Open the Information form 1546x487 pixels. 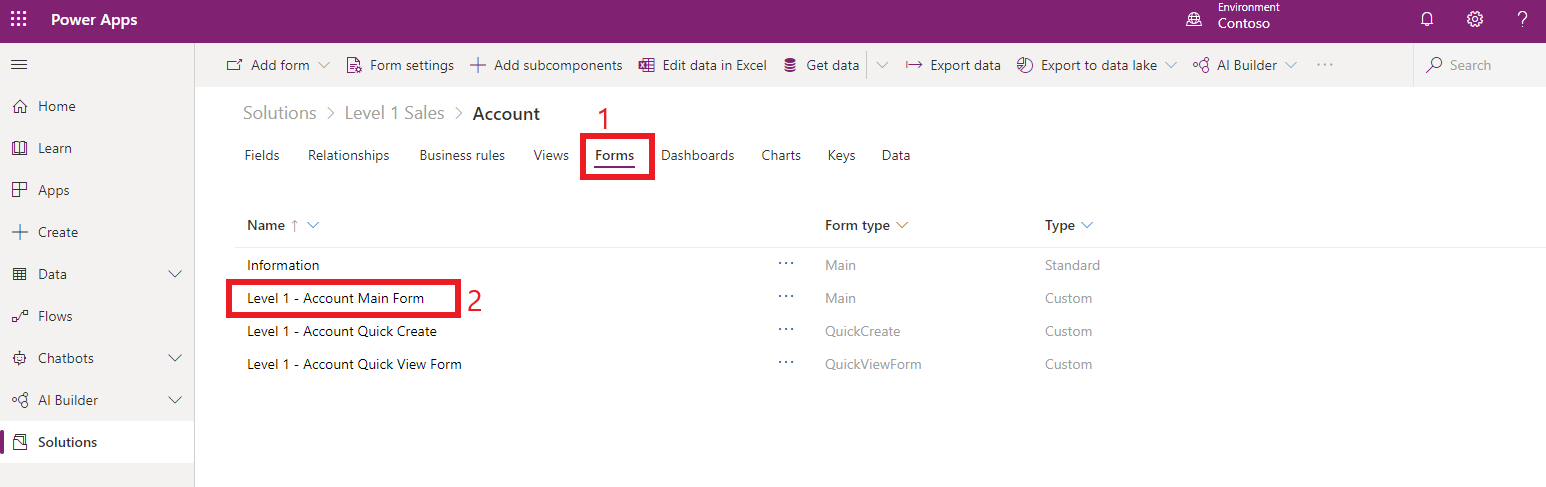tap(284, 265)
